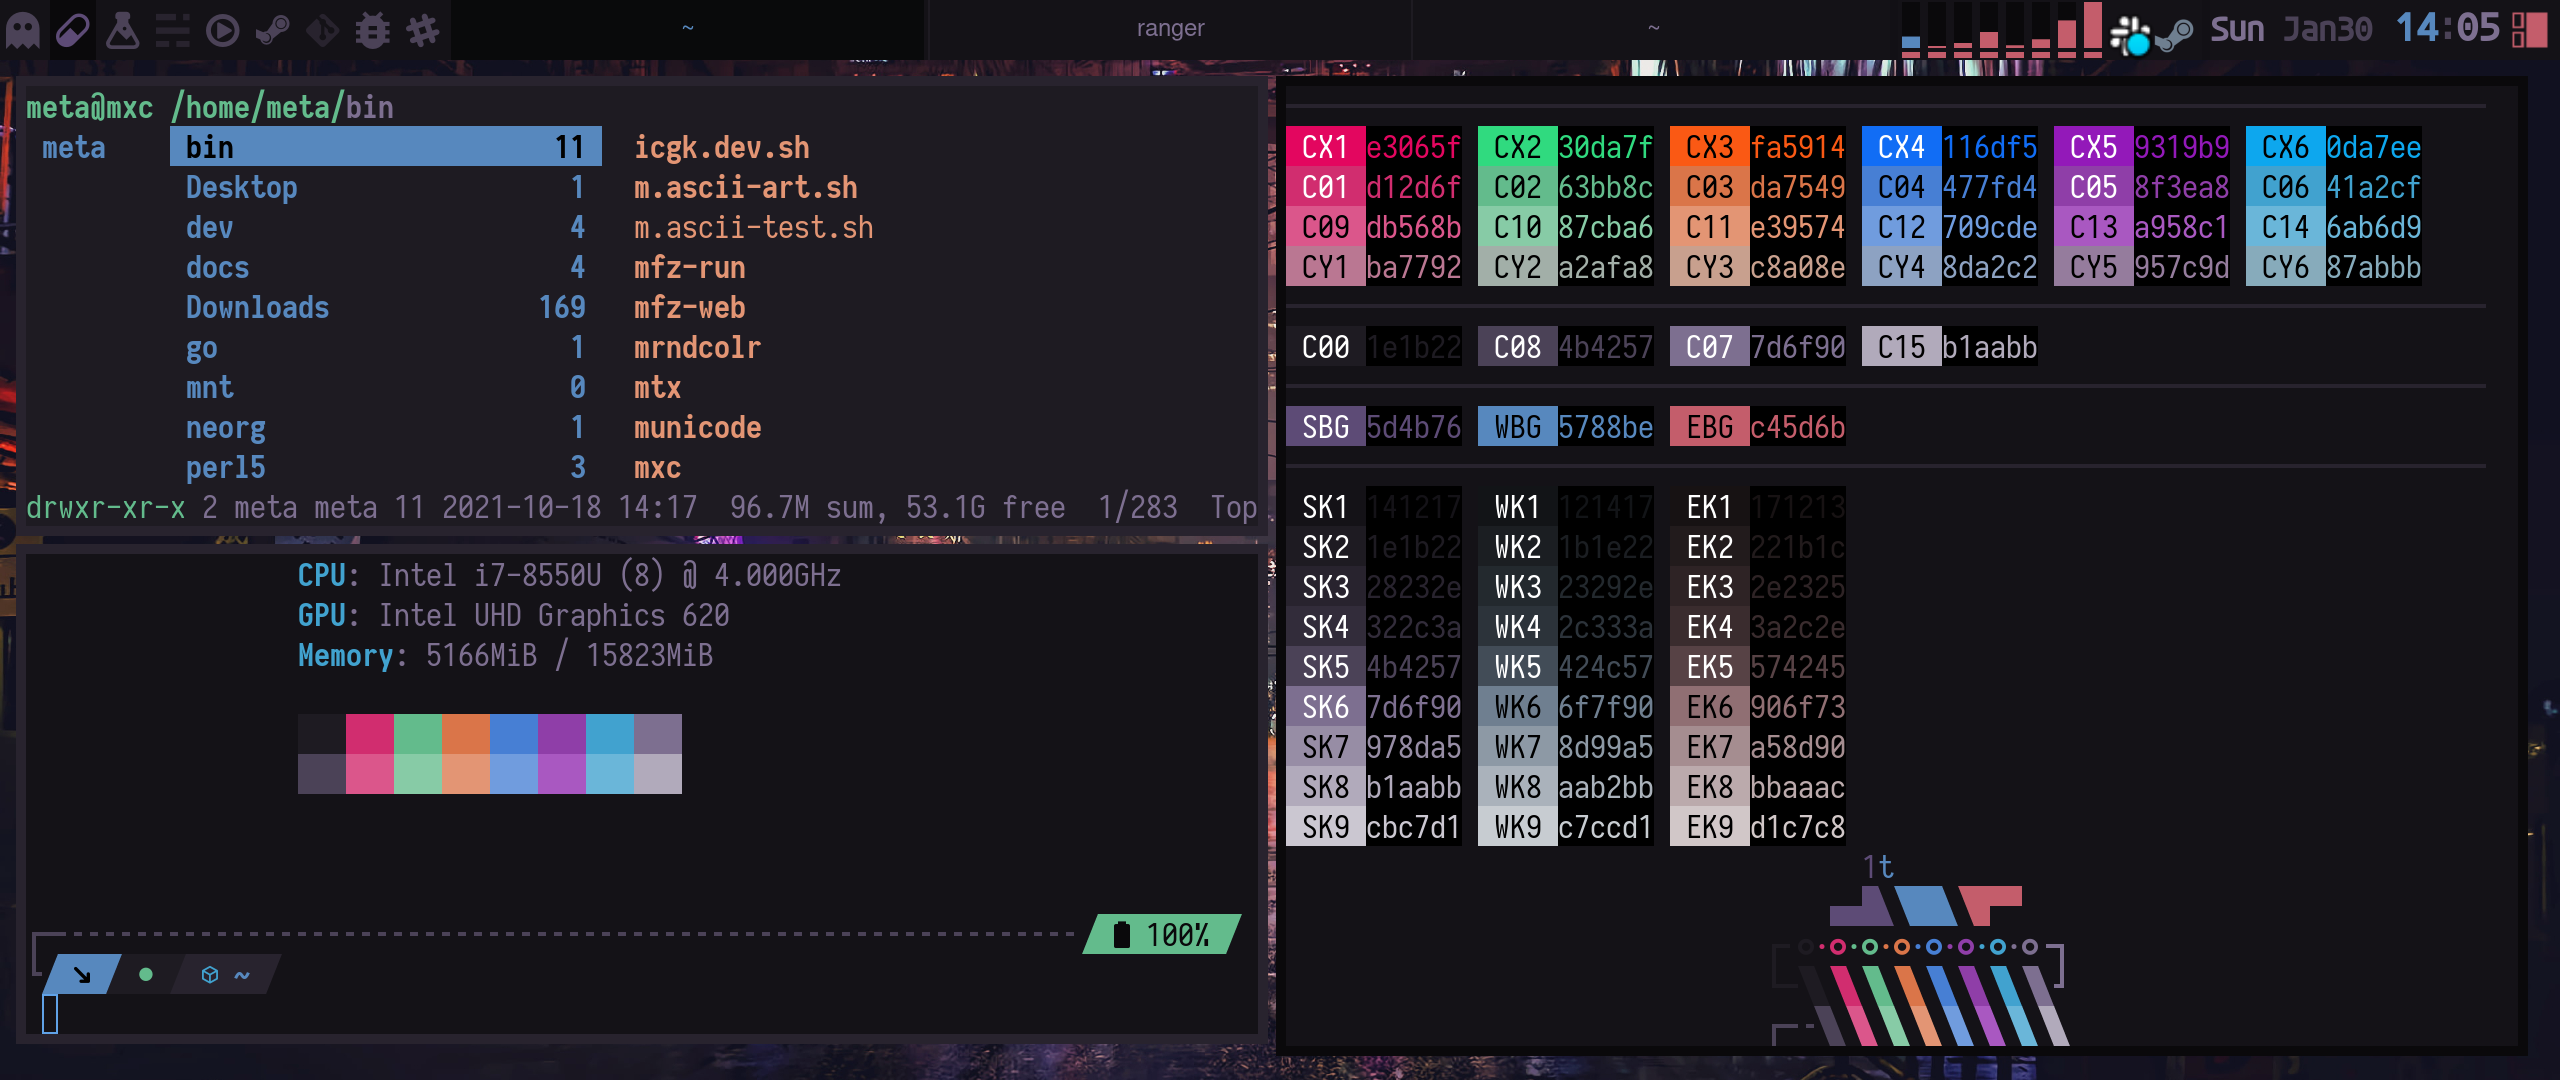The image size is (2560, 1080).
Task: Switch to the ghost workspace icon
Action: (x=22, y=30)
